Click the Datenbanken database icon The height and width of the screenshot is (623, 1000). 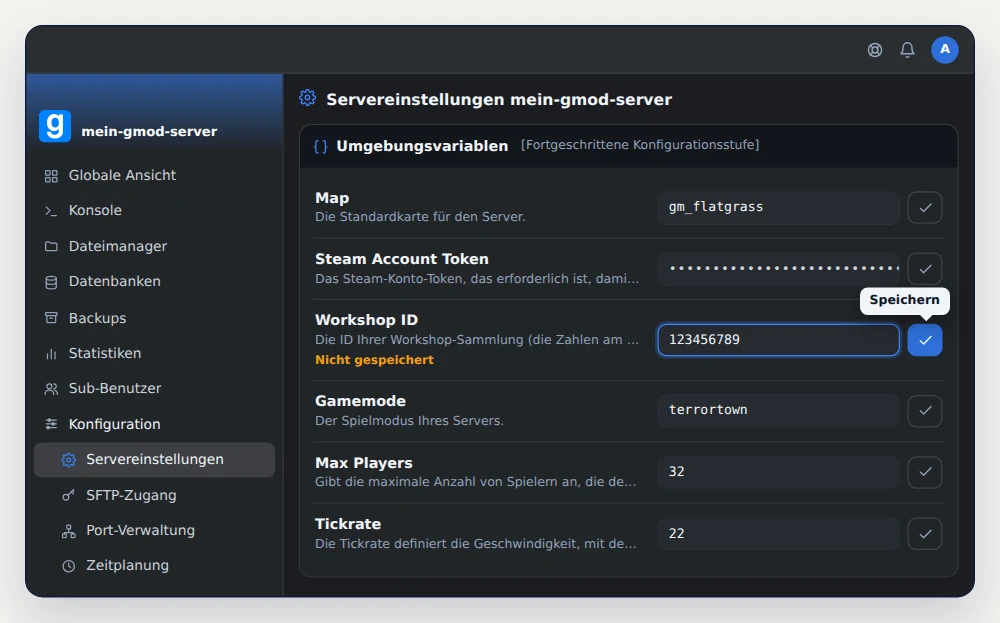[x=51, y=282]
